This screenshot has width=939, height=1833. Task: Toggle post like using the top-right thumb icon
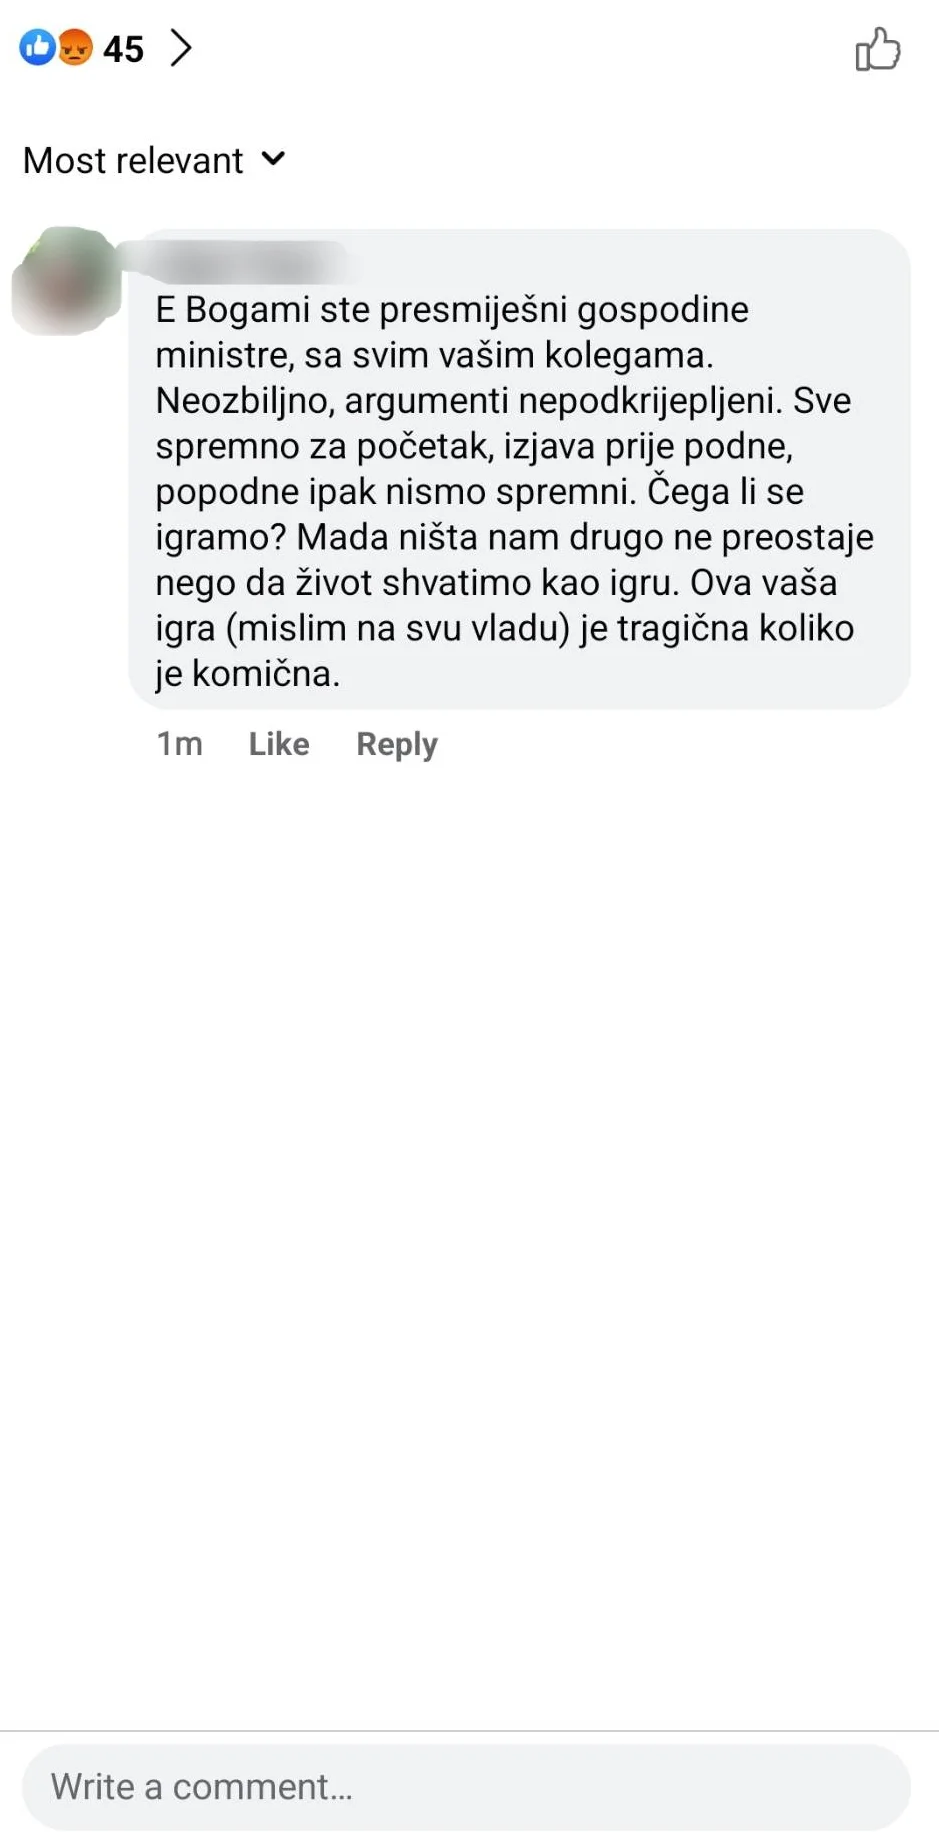point(877,49)
